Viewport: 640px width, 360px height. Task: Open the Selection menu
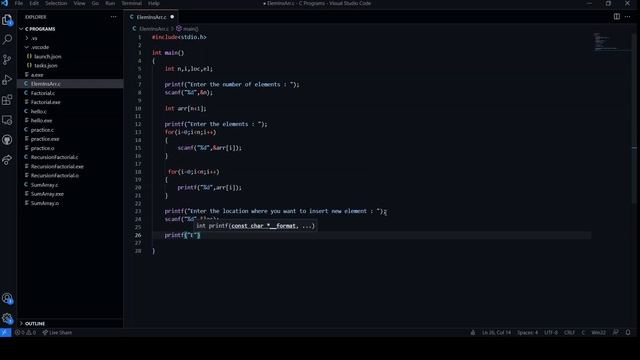coord(56,3)
